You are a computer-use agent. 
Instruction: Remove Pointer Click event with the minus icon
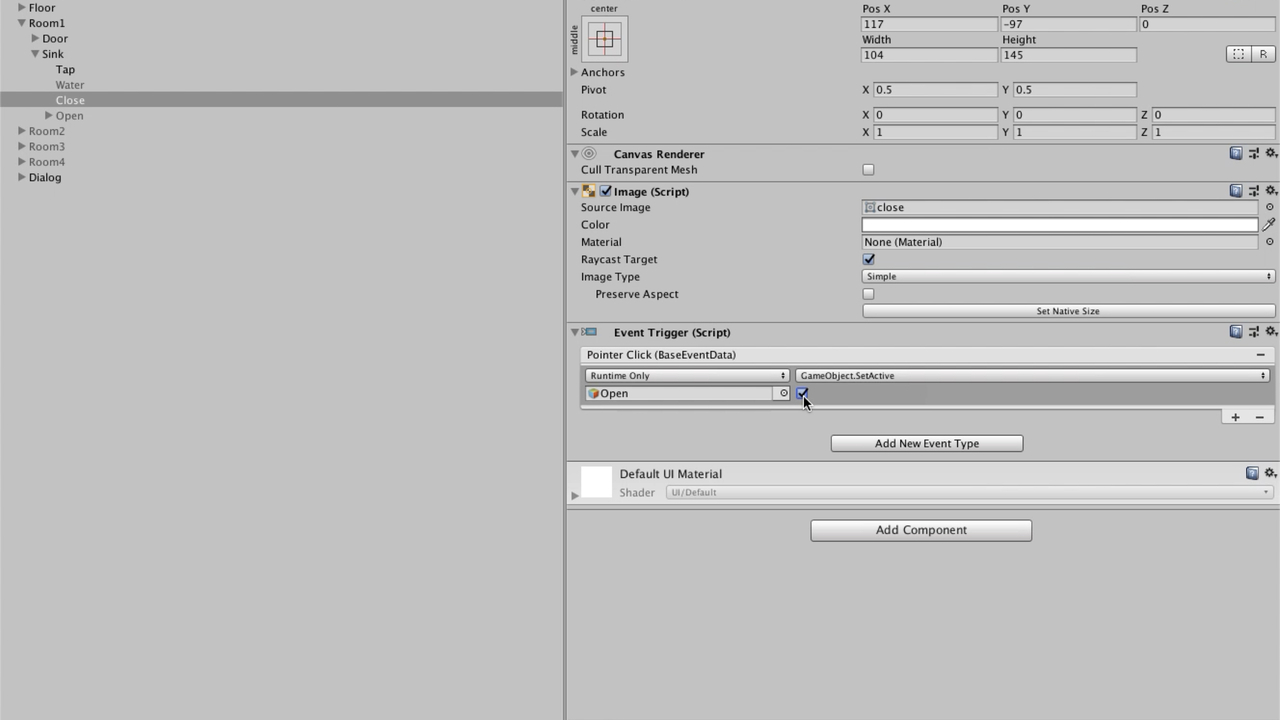(x=1260, y=355)
